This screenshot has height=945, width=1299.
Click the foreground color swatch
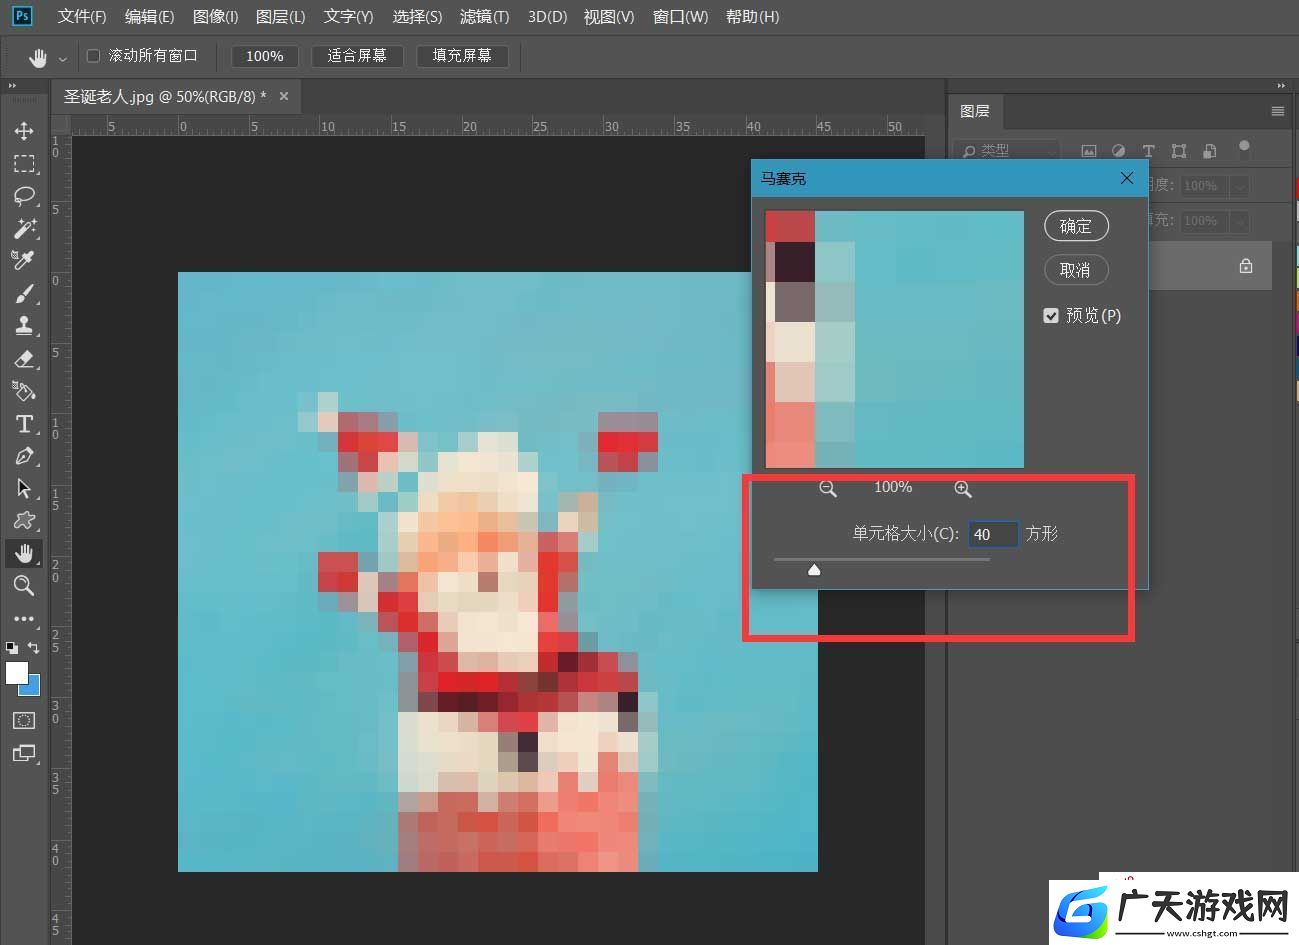click(x=17, y=673)
